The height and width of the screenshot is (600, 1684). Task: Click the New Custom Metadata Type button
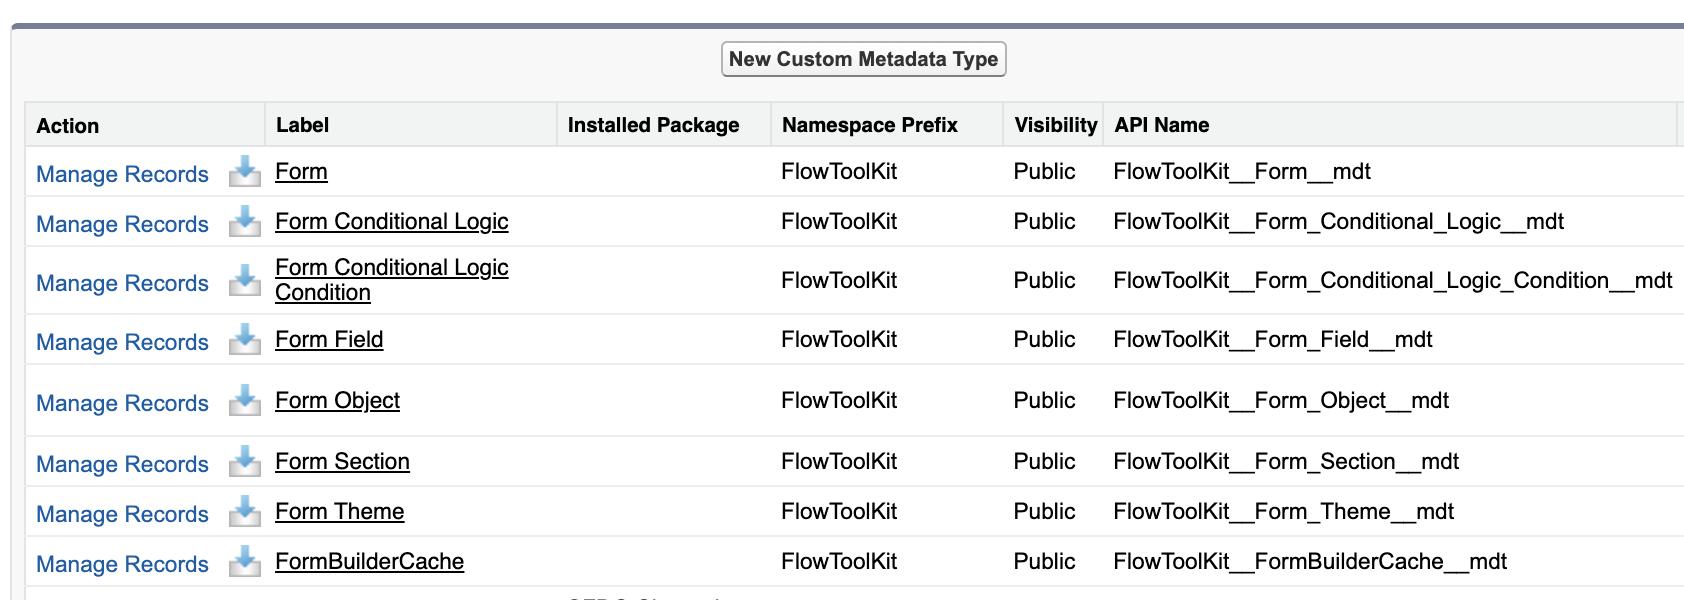point(863,59)
